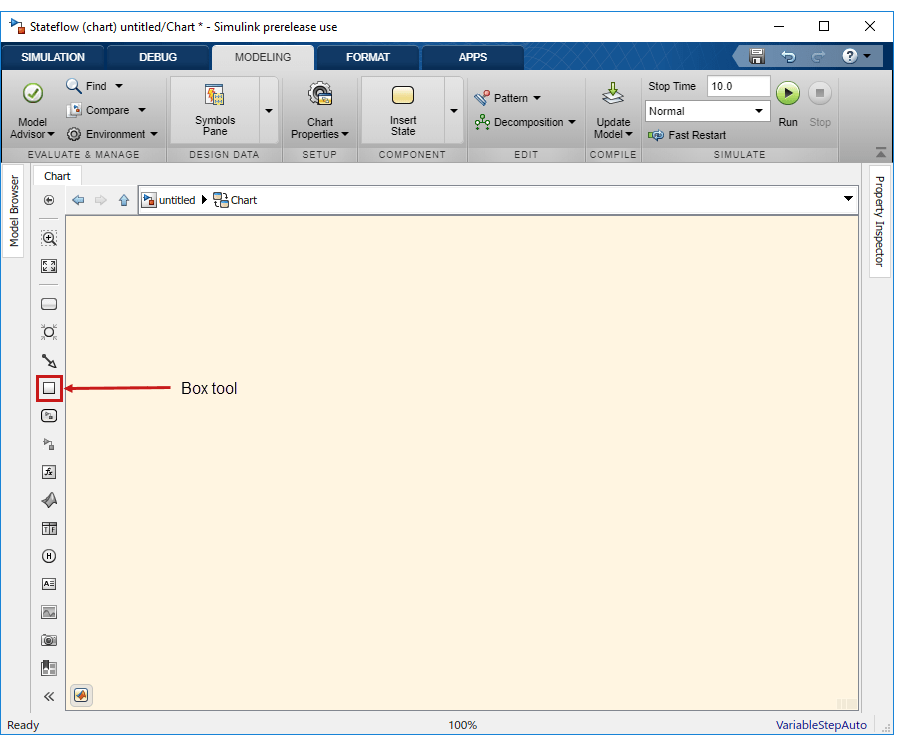Select the Junction tool in palette

point(49,332)
